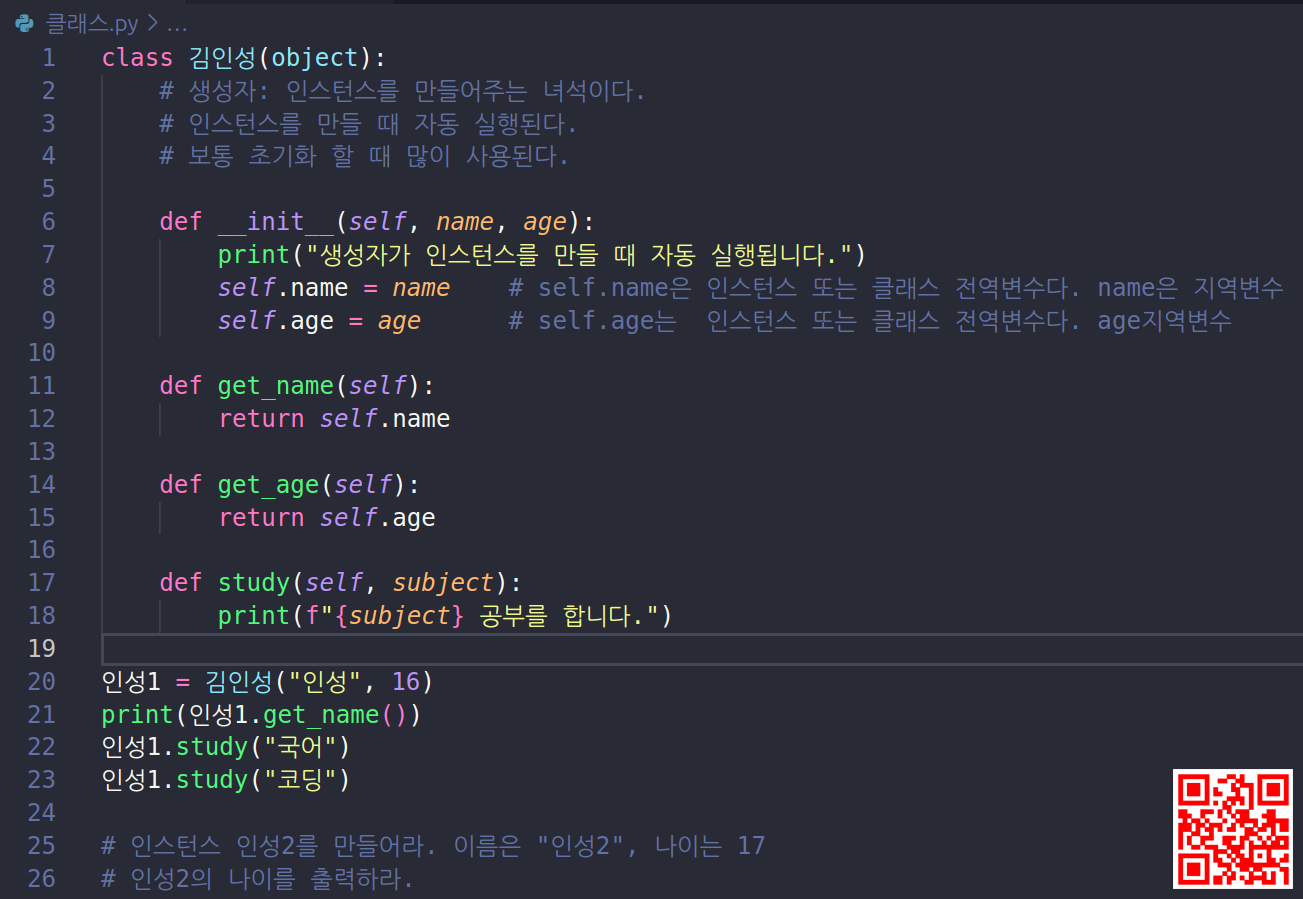Click the comment '# 인성2의 나이를 출력하라.'
1303x899 pixels.
(258, 879)
